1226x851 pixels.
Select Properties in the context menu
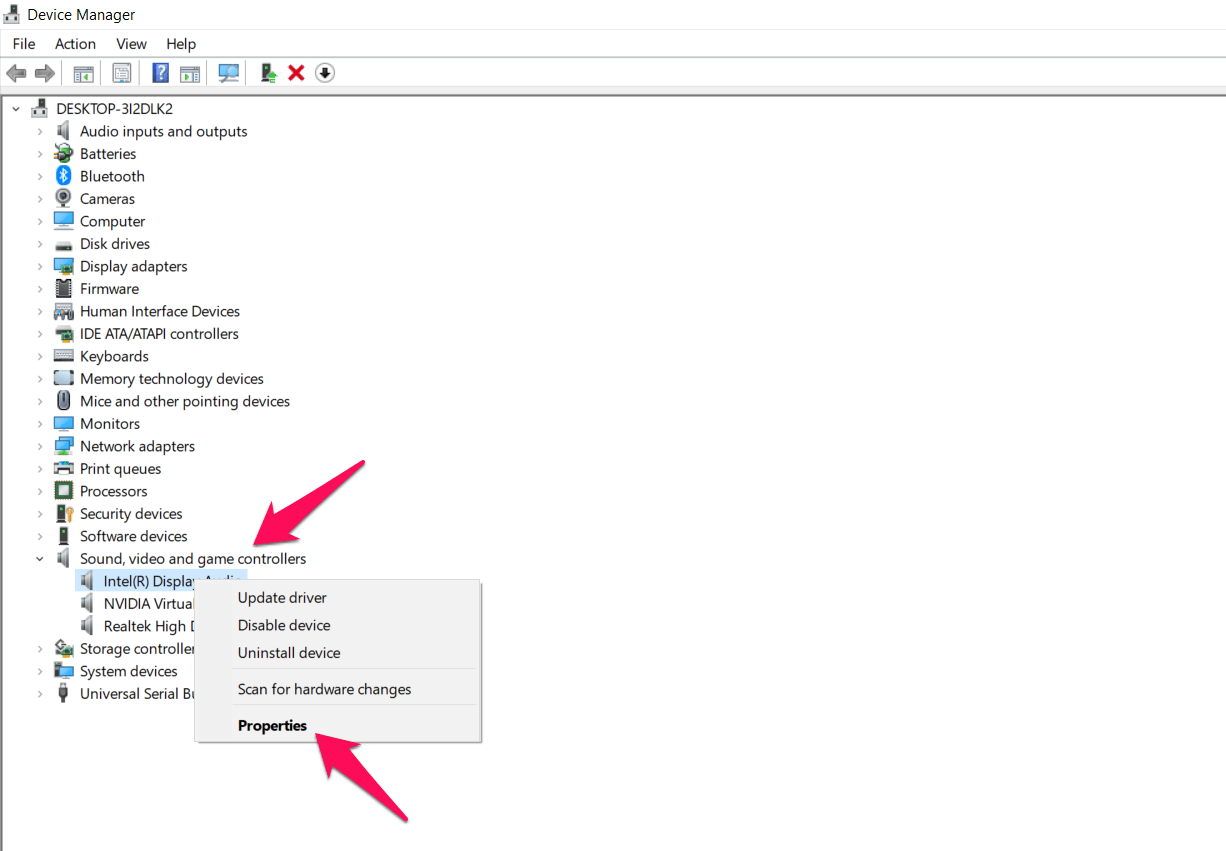pyautogui.click(x=338, y=726)
